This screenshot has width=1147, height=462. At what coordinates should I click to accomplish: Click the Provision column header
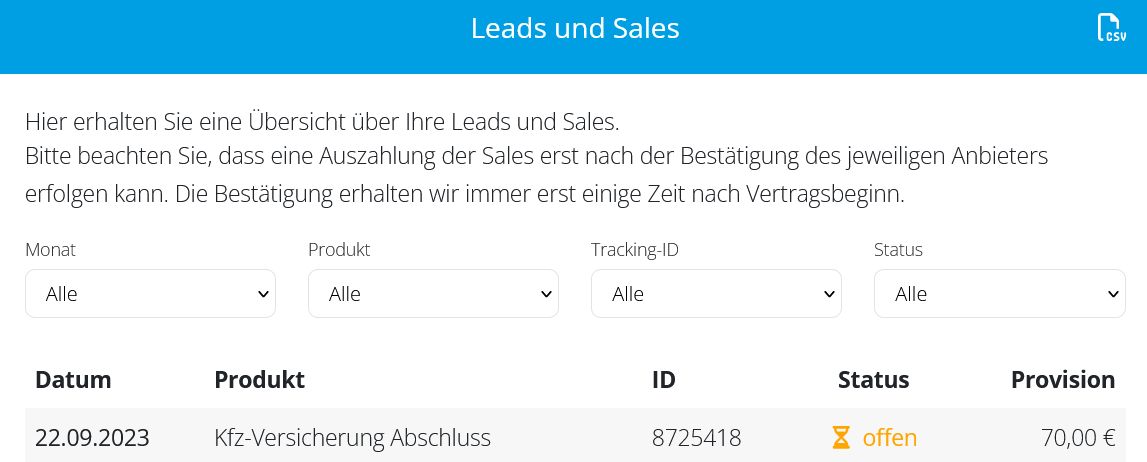tap(1063, 379)
